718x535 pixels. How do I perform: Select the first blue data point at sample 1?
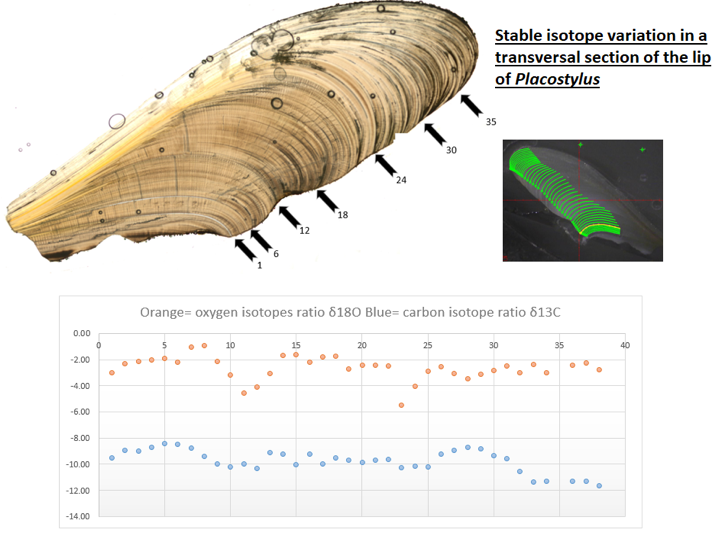(112, 458)
